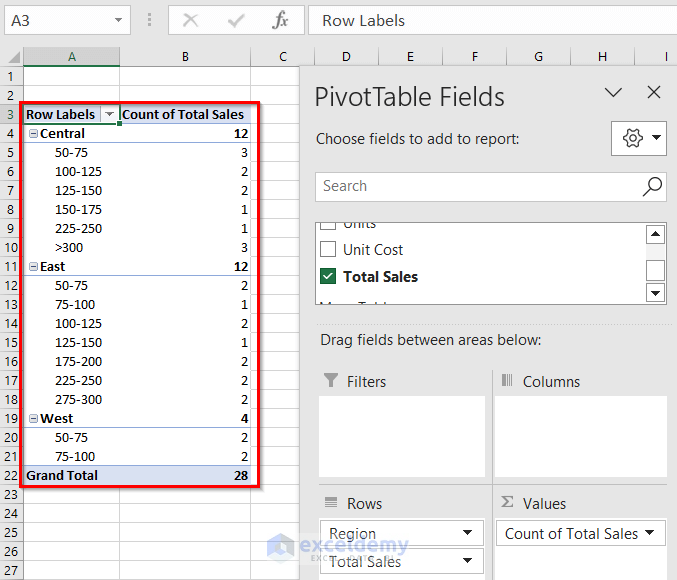
Task: Click the magnifier icon in the Search box
Action: pos(652,186)
